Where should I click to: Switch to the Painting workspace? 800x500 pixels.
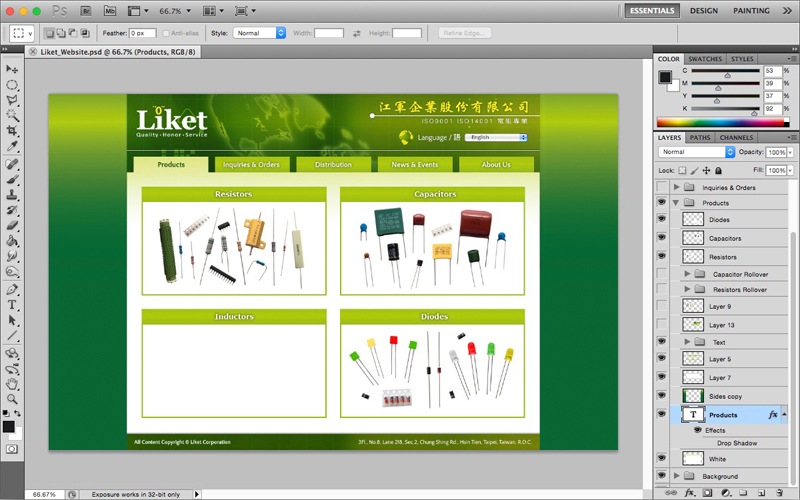point(751,11)
